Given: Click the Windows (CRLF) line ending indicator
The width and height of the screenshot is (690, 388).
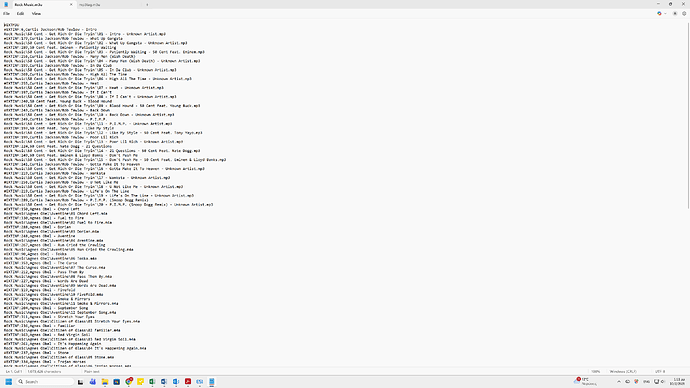Looking at the screenshot, I should pyautogui.click(x=623, y=372).
